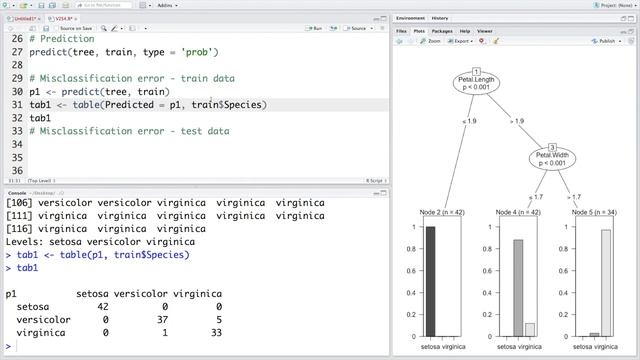The image size is (640, 360).
Task: Expand the panes layout dropdown arrow
Action: [150, 6]
